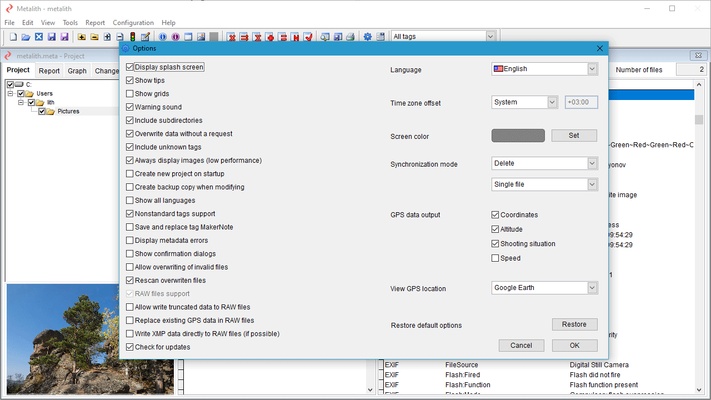Click the right panel scroll up arrow
Image resolution: width=711 pixels, height=400 pixels.
pos(699,85)
